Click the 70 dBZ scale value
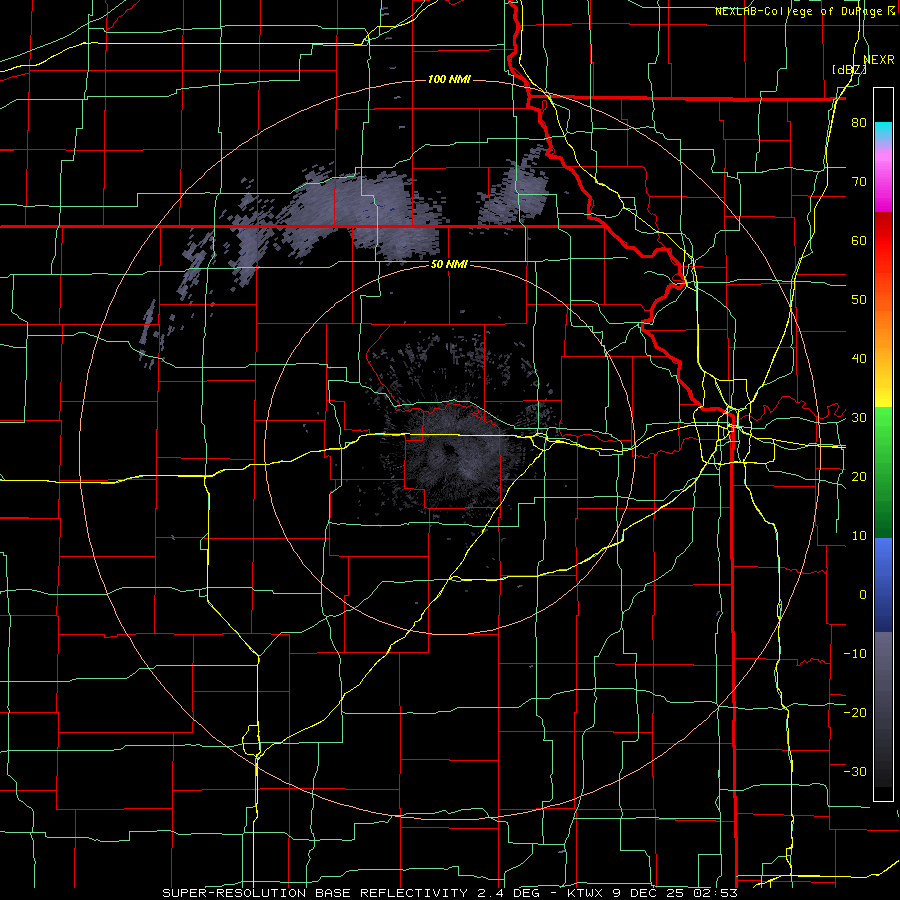The height and width of the screenshot is (900, 900). tap(859, 181)
